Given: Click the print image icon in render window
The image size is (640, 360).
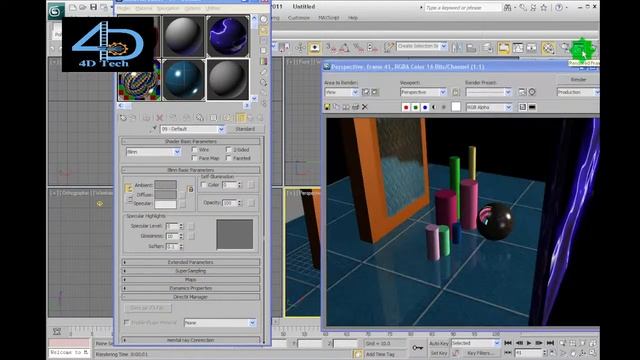Looking at the screenshot, I should pos(356,107).
